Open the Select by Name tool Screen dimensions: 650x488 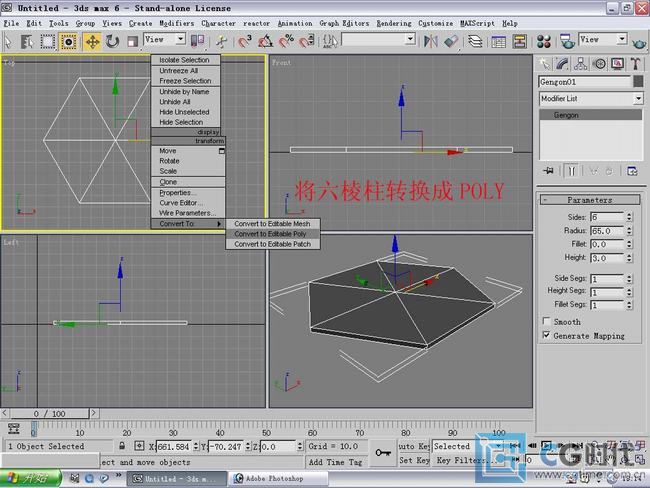coord(27,41)
